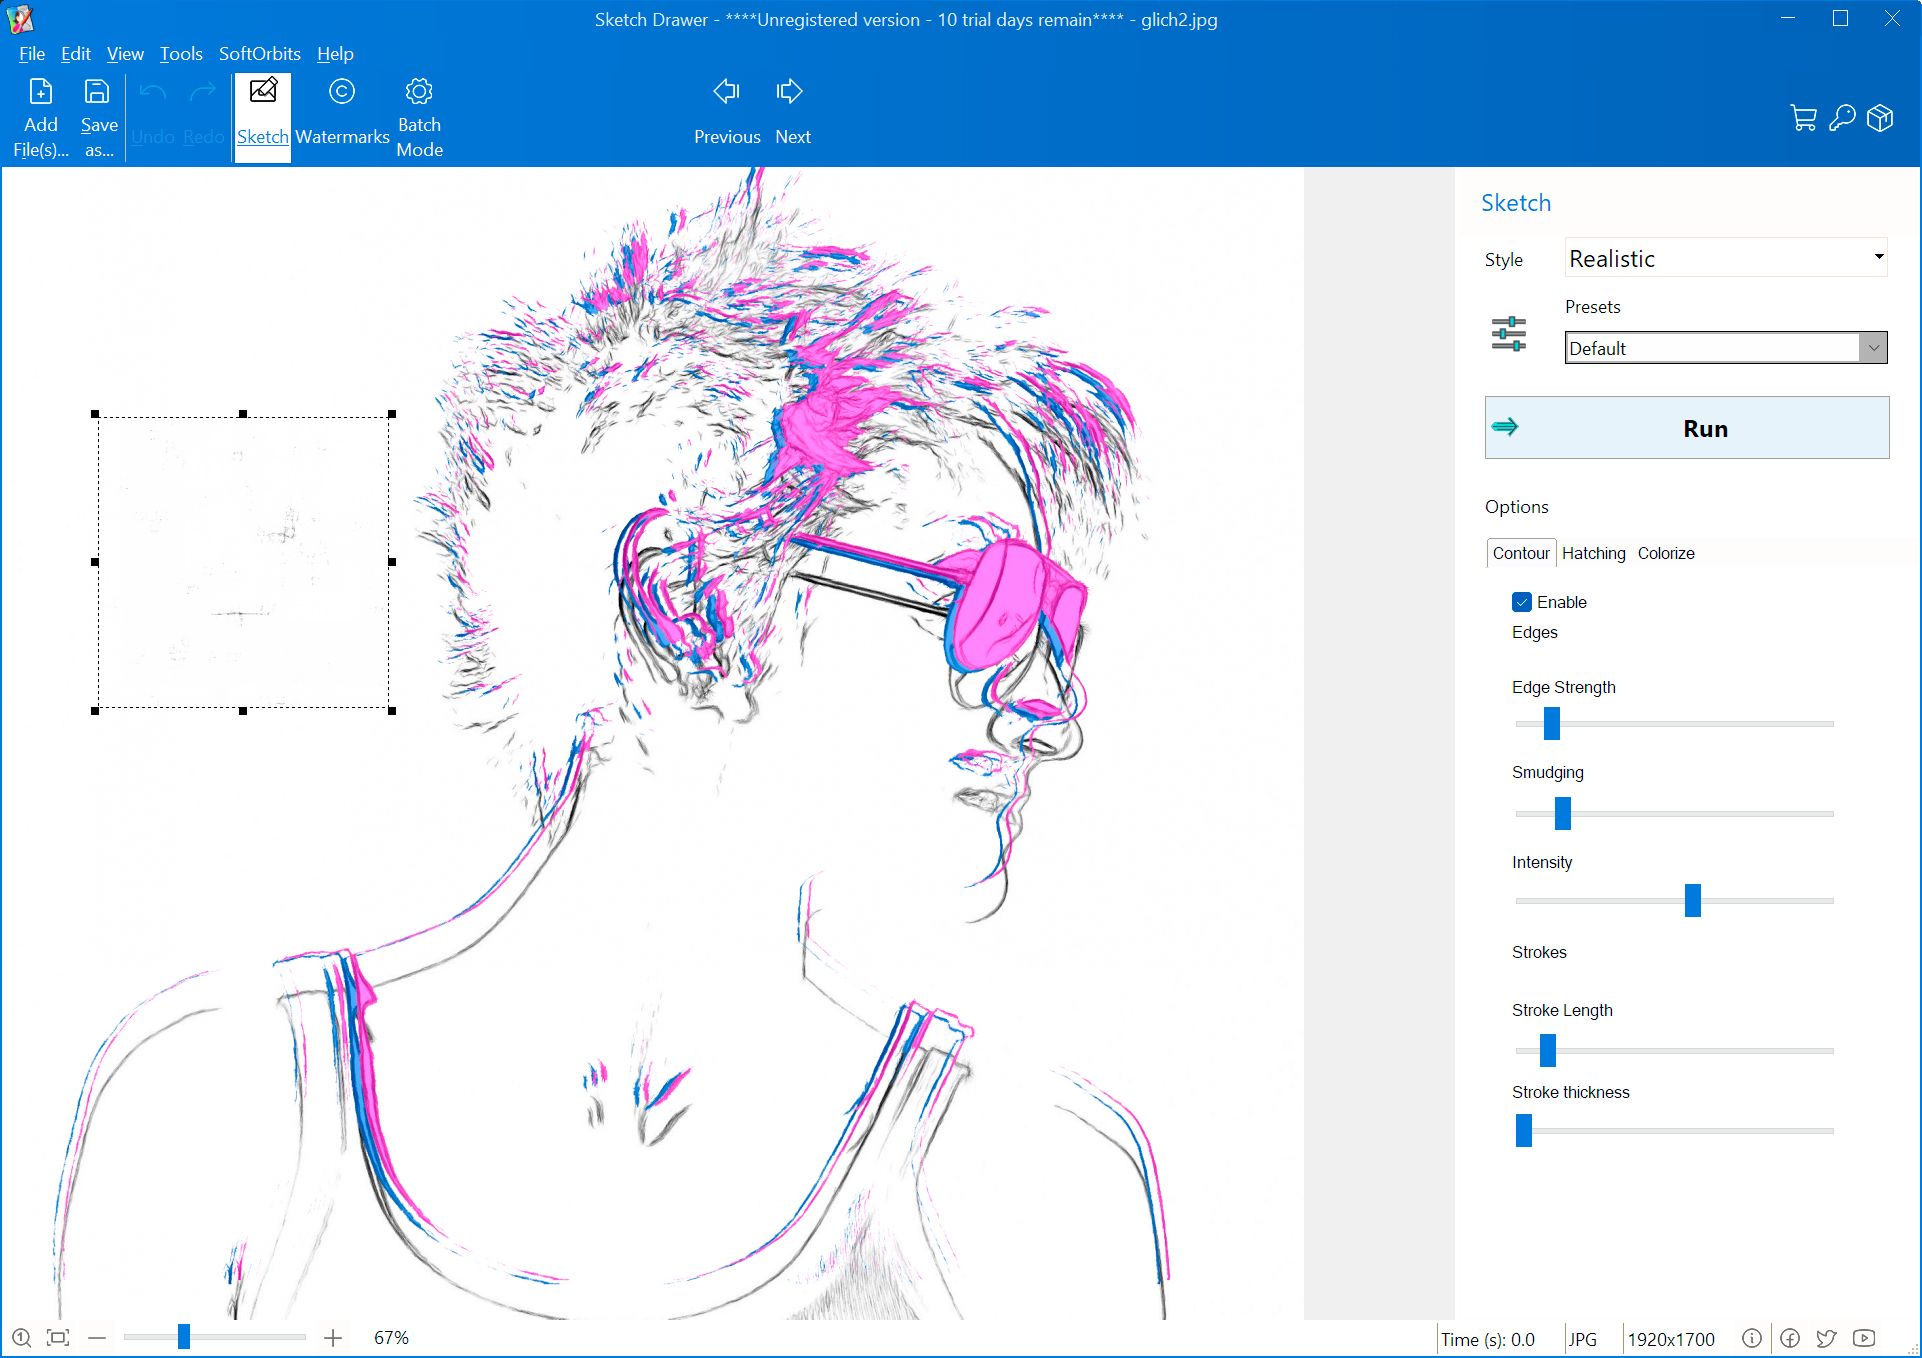The height and width of the screenshot is (1358, 1922).
Task: Open the SoftOrbits menu
Action: point(260,54)
